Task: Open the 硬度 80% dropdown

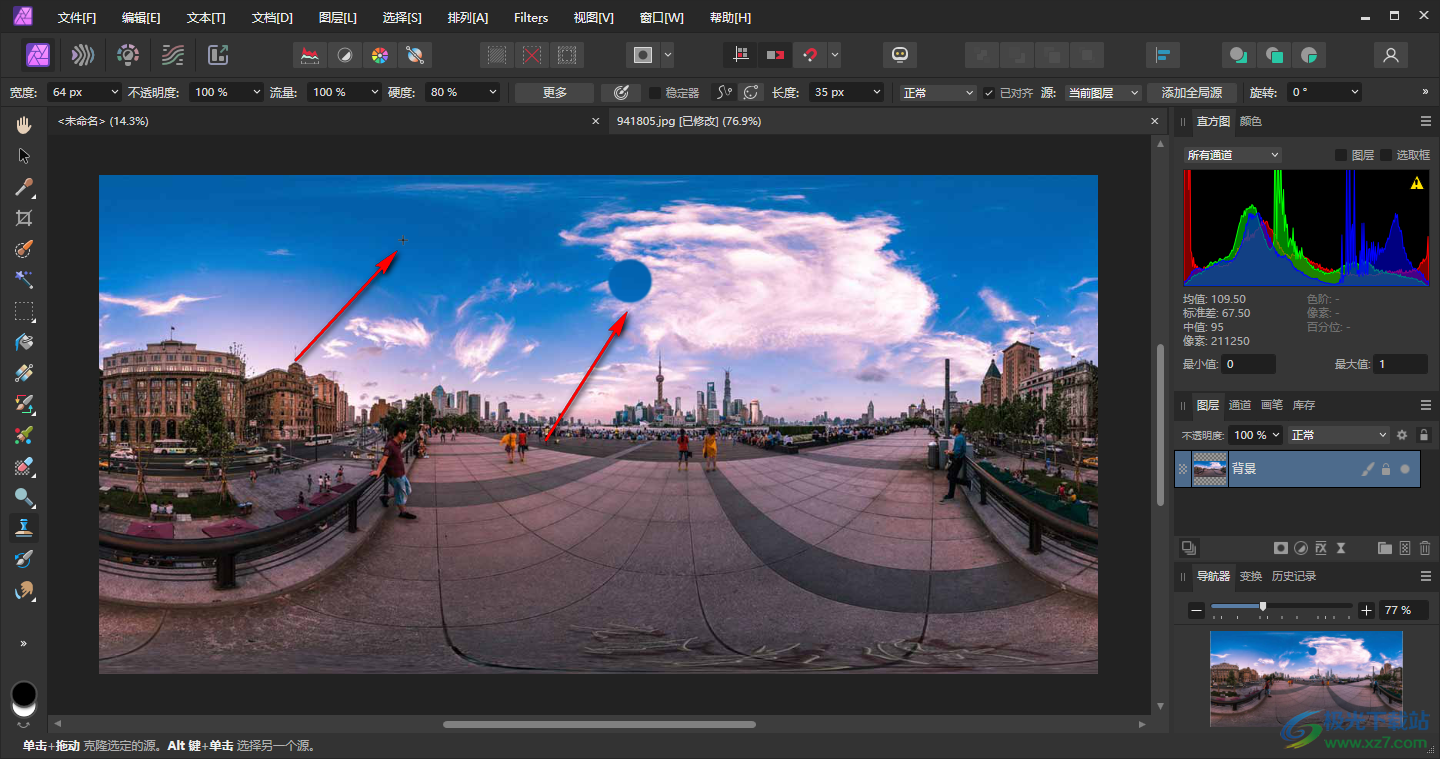Action: 462,92
